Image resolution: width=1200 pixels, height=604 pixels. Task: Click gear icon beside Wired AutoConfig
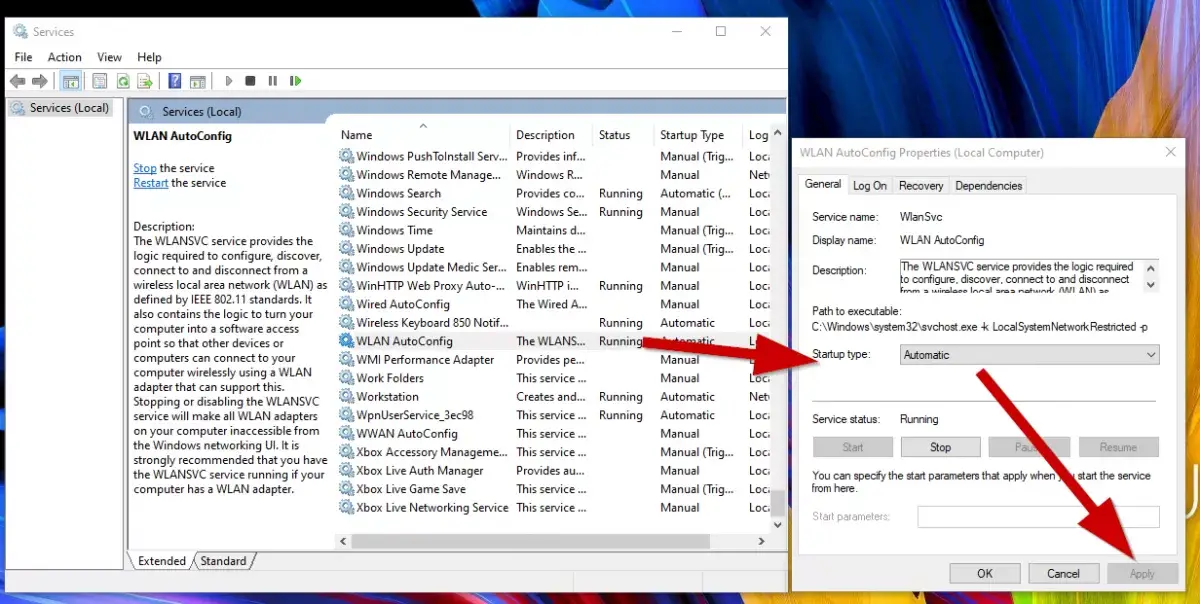(347, 304)
